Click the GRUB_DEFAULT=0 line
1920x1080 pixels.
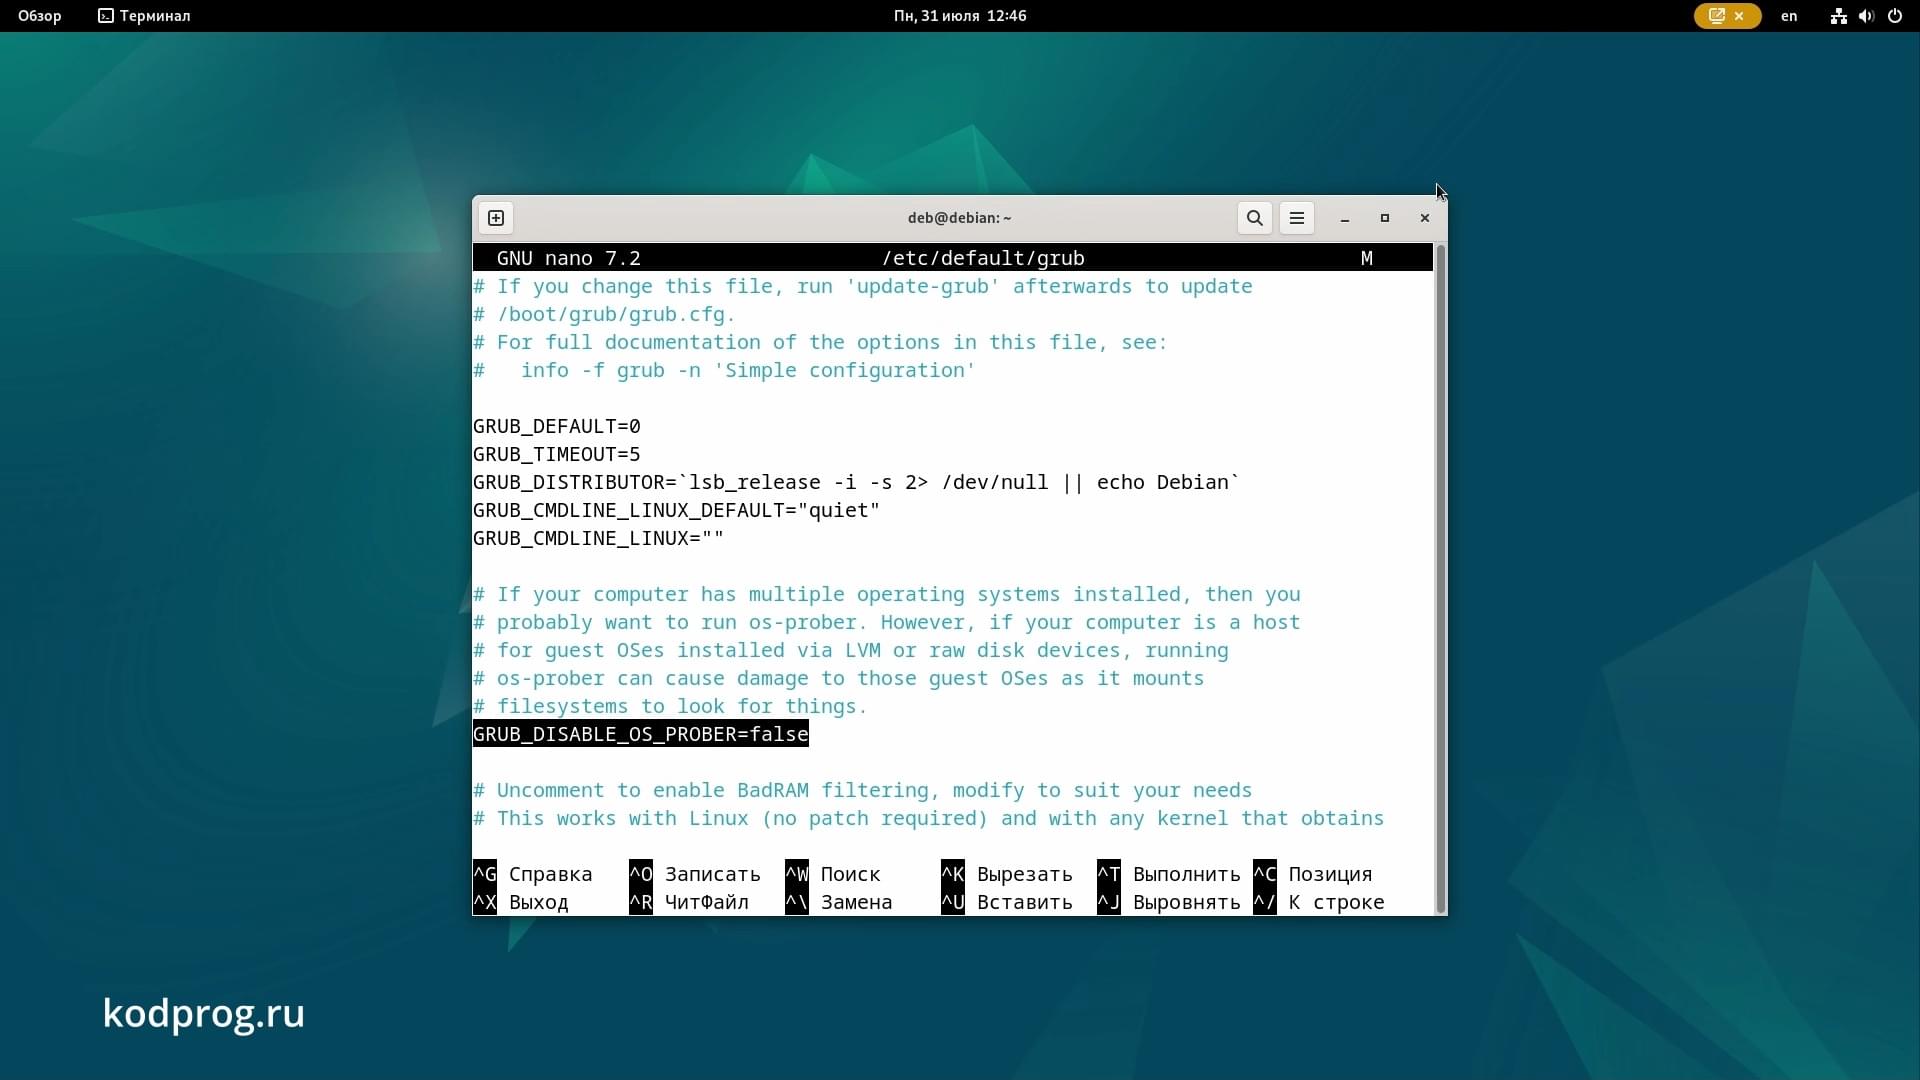556,426
